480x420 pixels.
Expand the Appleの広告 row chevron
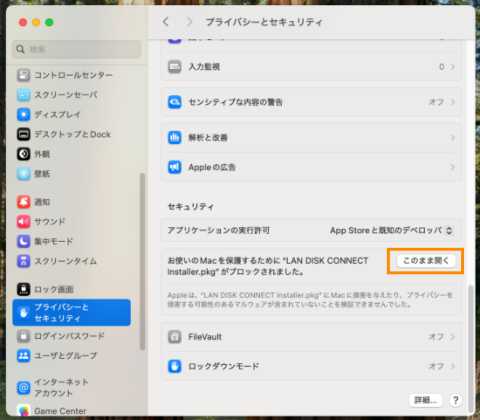(453, 167)
